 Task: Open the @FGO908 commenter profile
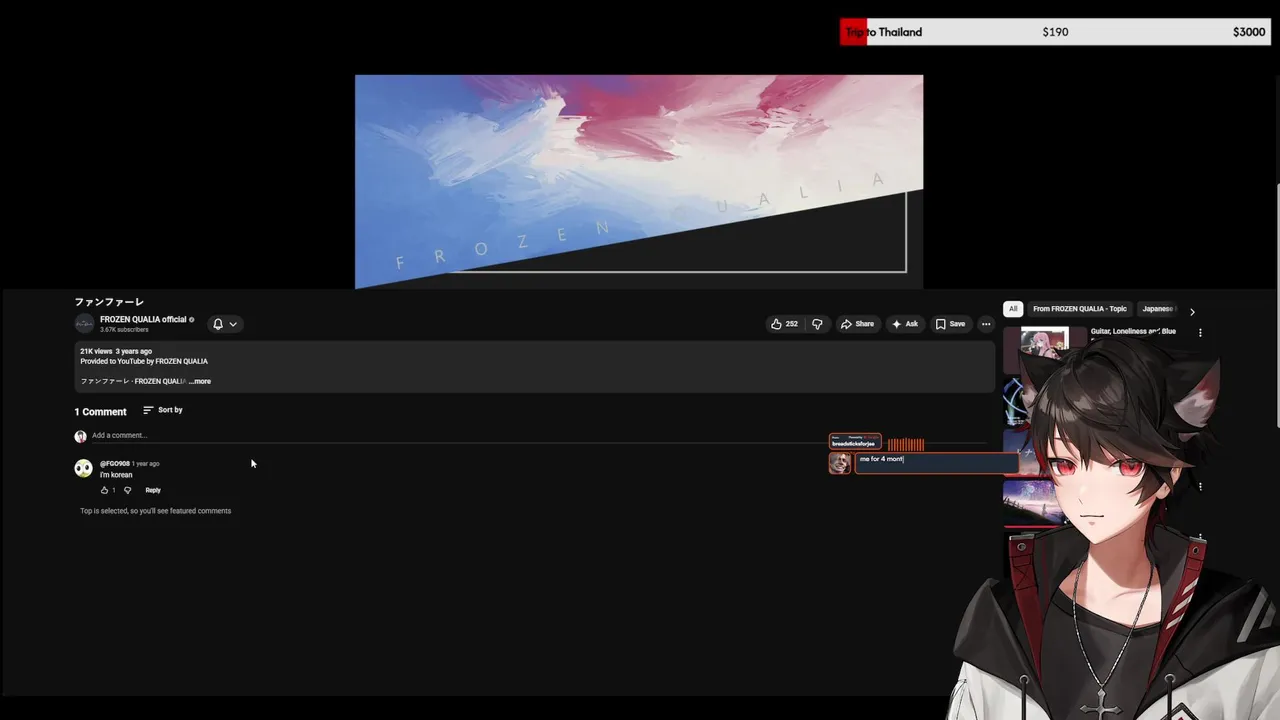click(114, 464)
